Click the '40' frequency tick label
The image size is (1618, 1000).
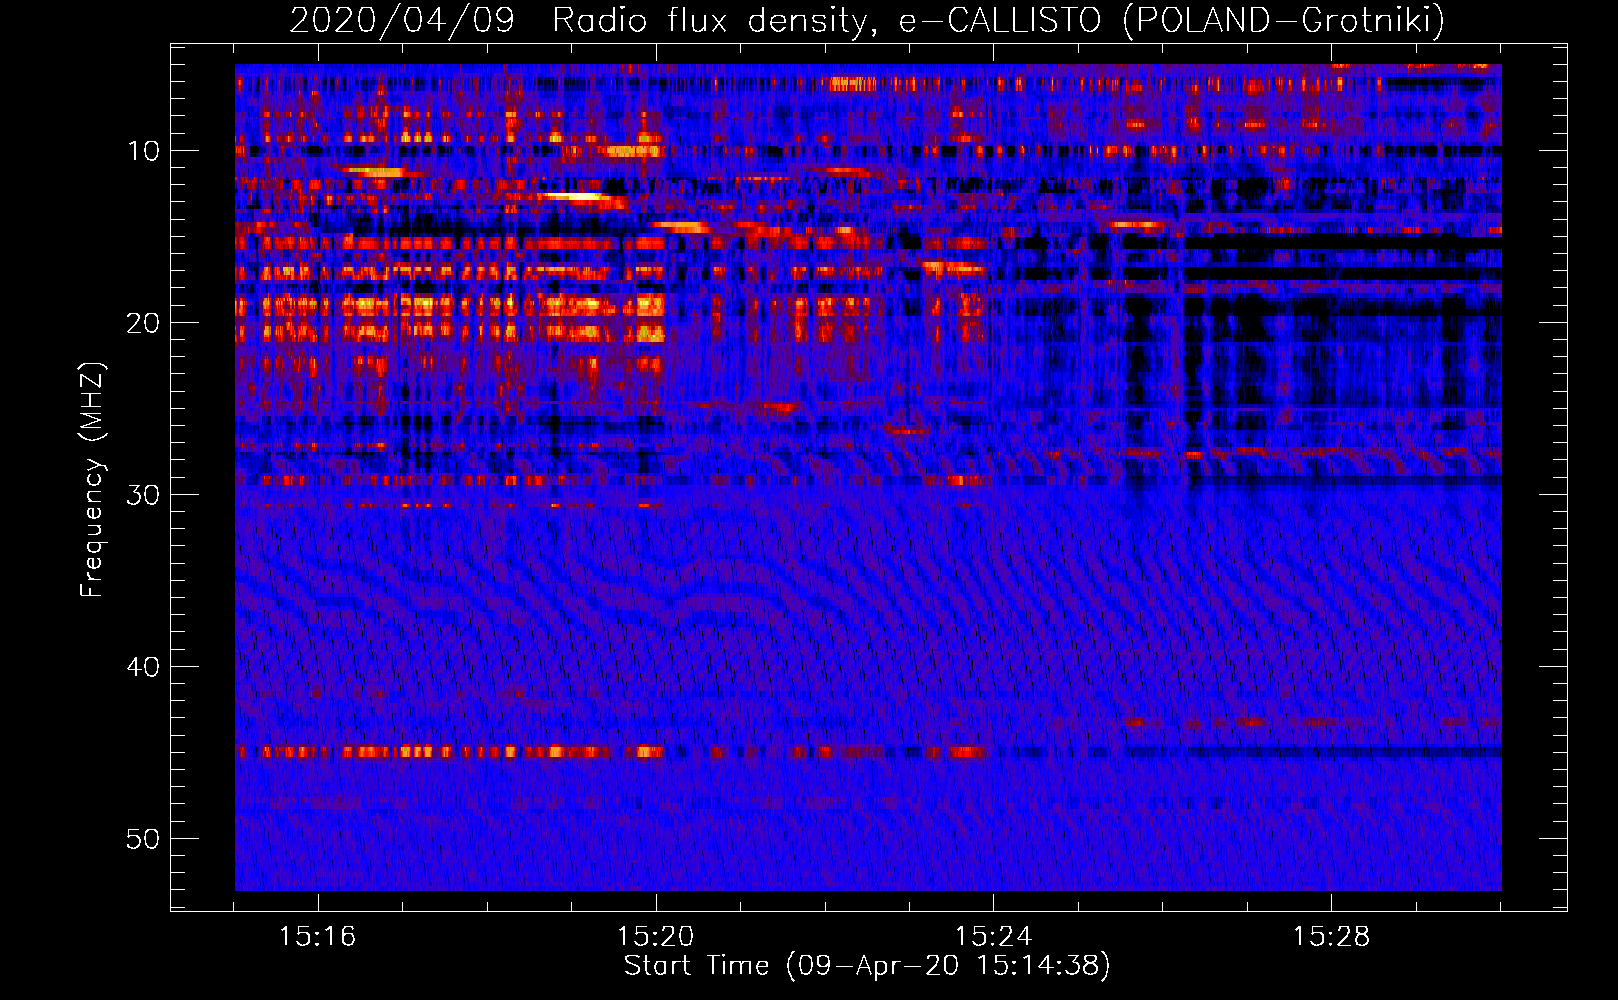point(144,667)
